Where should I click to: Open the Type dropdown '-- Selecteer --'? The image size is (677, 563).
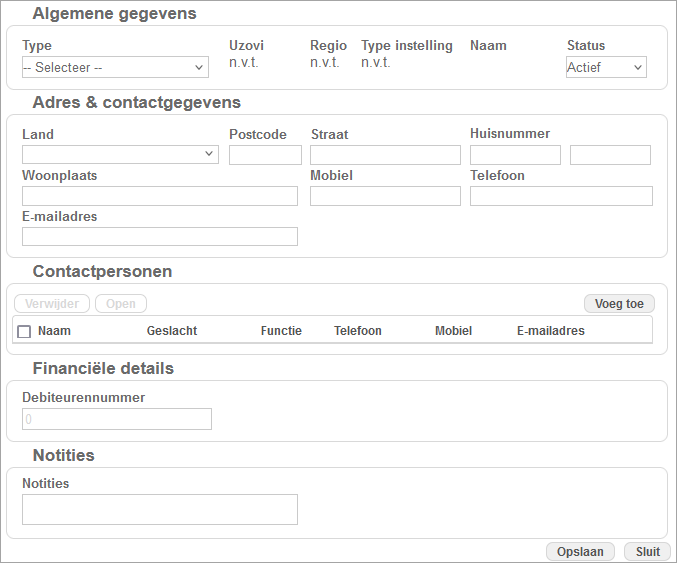point(115,68)
